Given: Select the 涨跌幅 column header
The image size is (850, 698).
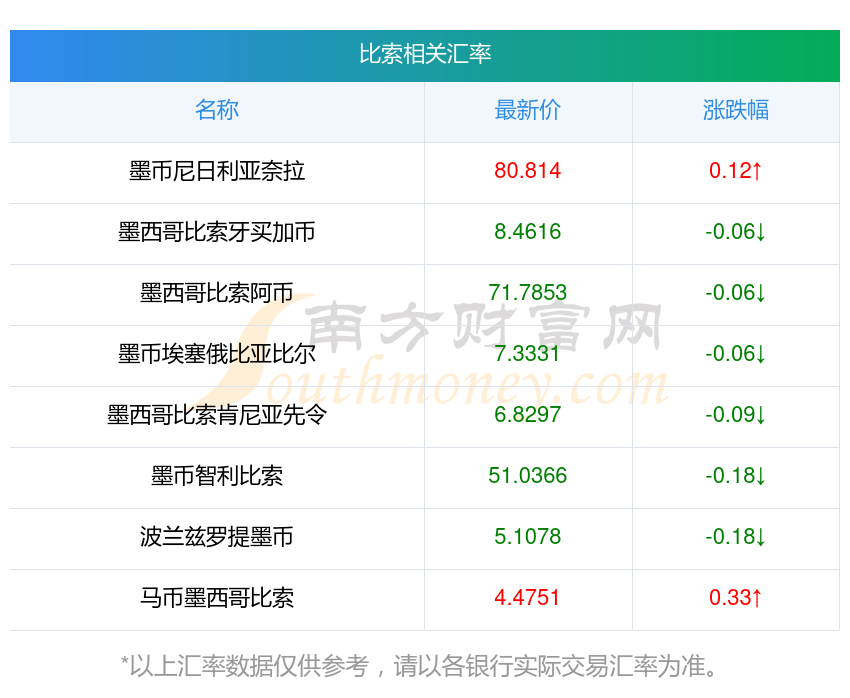Looking at the screenshot, I should coord(736,110).
